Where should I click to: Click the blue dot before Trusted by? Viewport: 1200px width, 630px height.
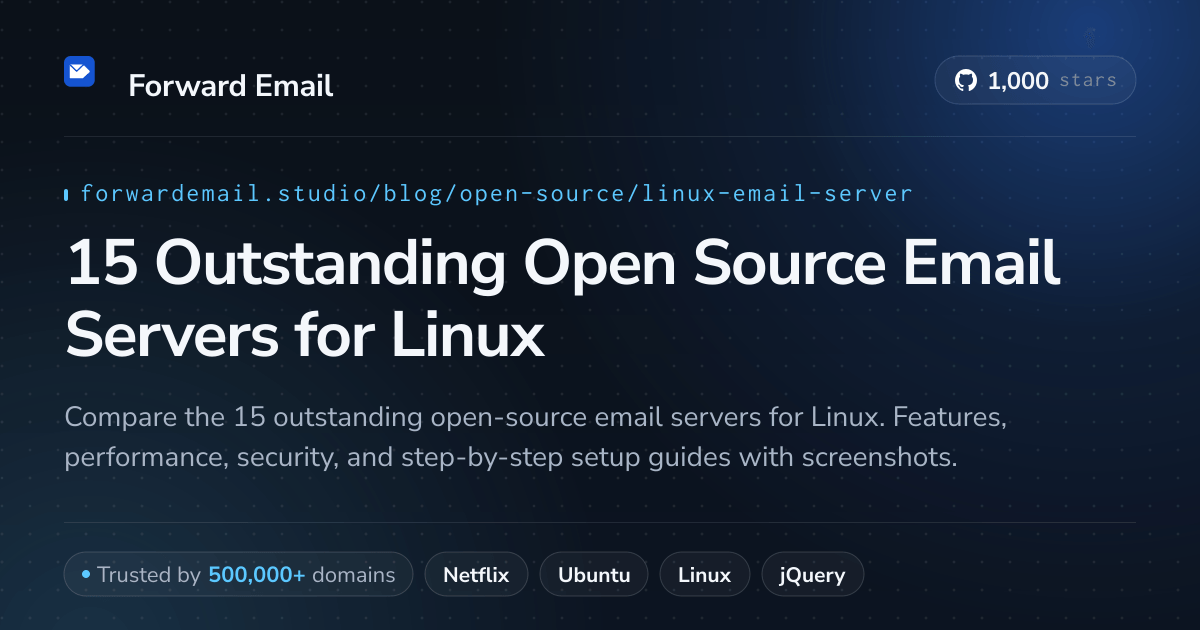coord(86,575)
